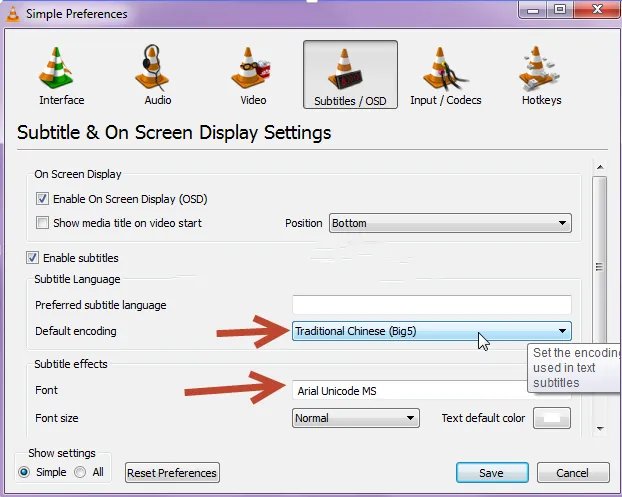Click the VLC cone icon in title bar
Viewport: 622px width, 497px height.
coord(14,13)
